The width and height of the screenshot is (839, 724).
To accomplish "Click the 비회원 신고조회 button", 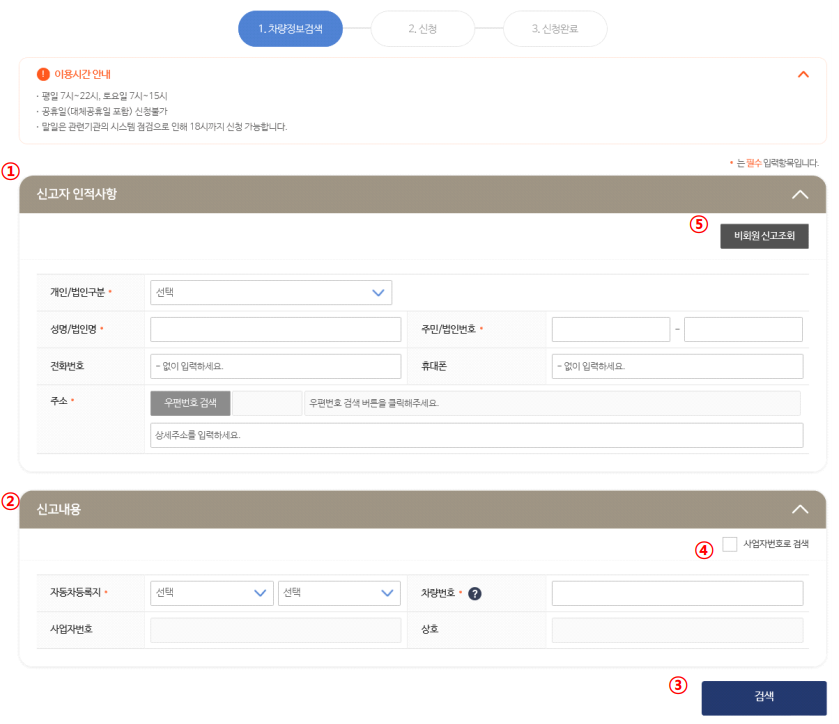I will [x=764, y=236].
